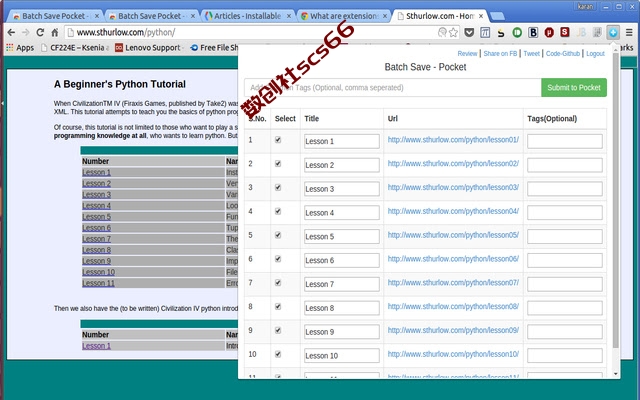The width and height of the screenshot is (640, 400).
Task: Click the Lesson 11 link on the tutorial page
Action: [x=98, y=283]
